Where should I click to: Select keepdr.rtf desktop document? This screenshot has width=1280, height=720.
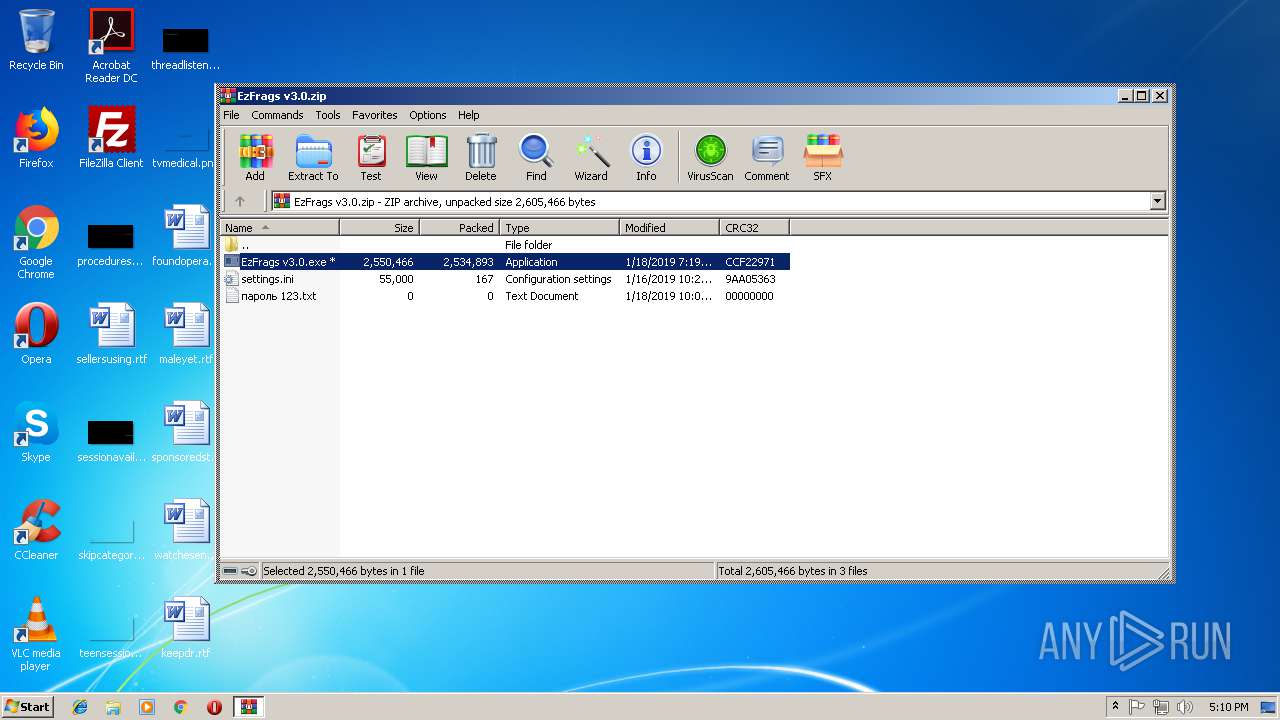[186, 628]
